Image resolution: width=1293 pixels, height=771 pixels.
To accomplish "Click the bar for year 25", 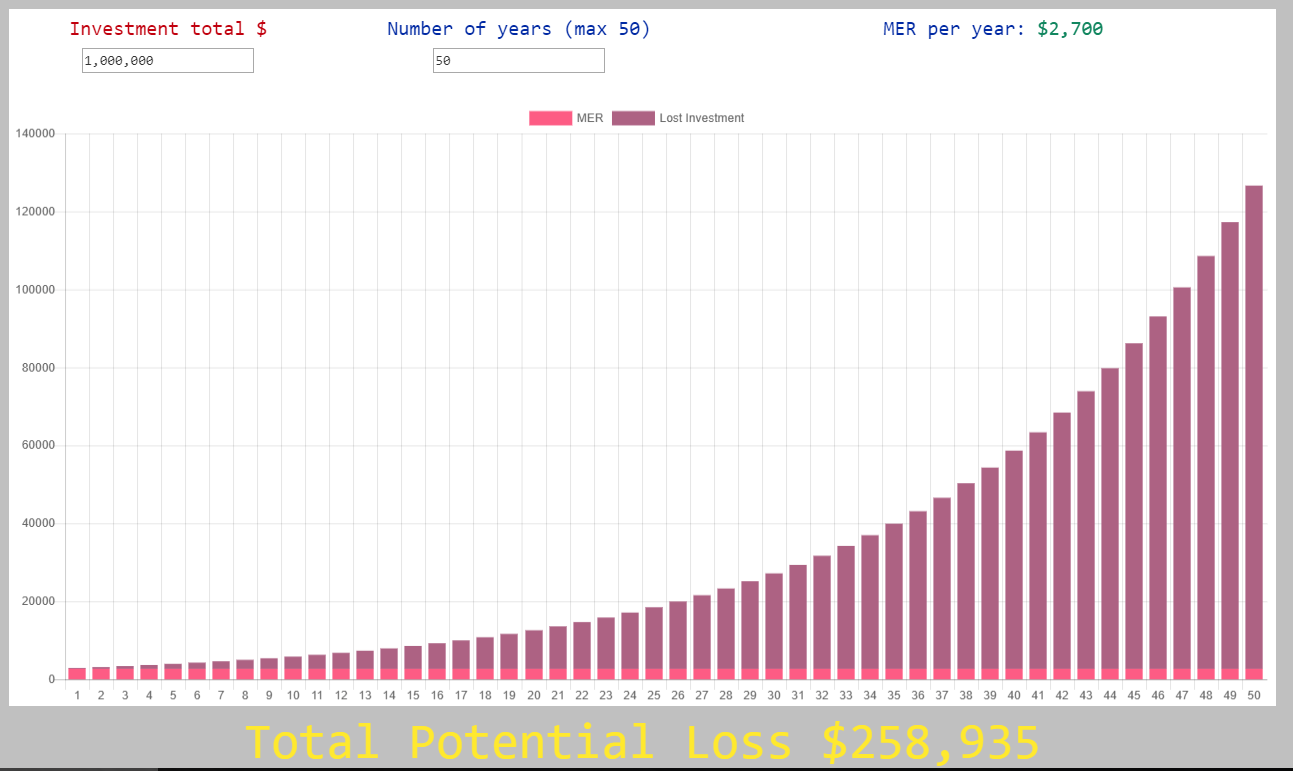I will point(654,643).
